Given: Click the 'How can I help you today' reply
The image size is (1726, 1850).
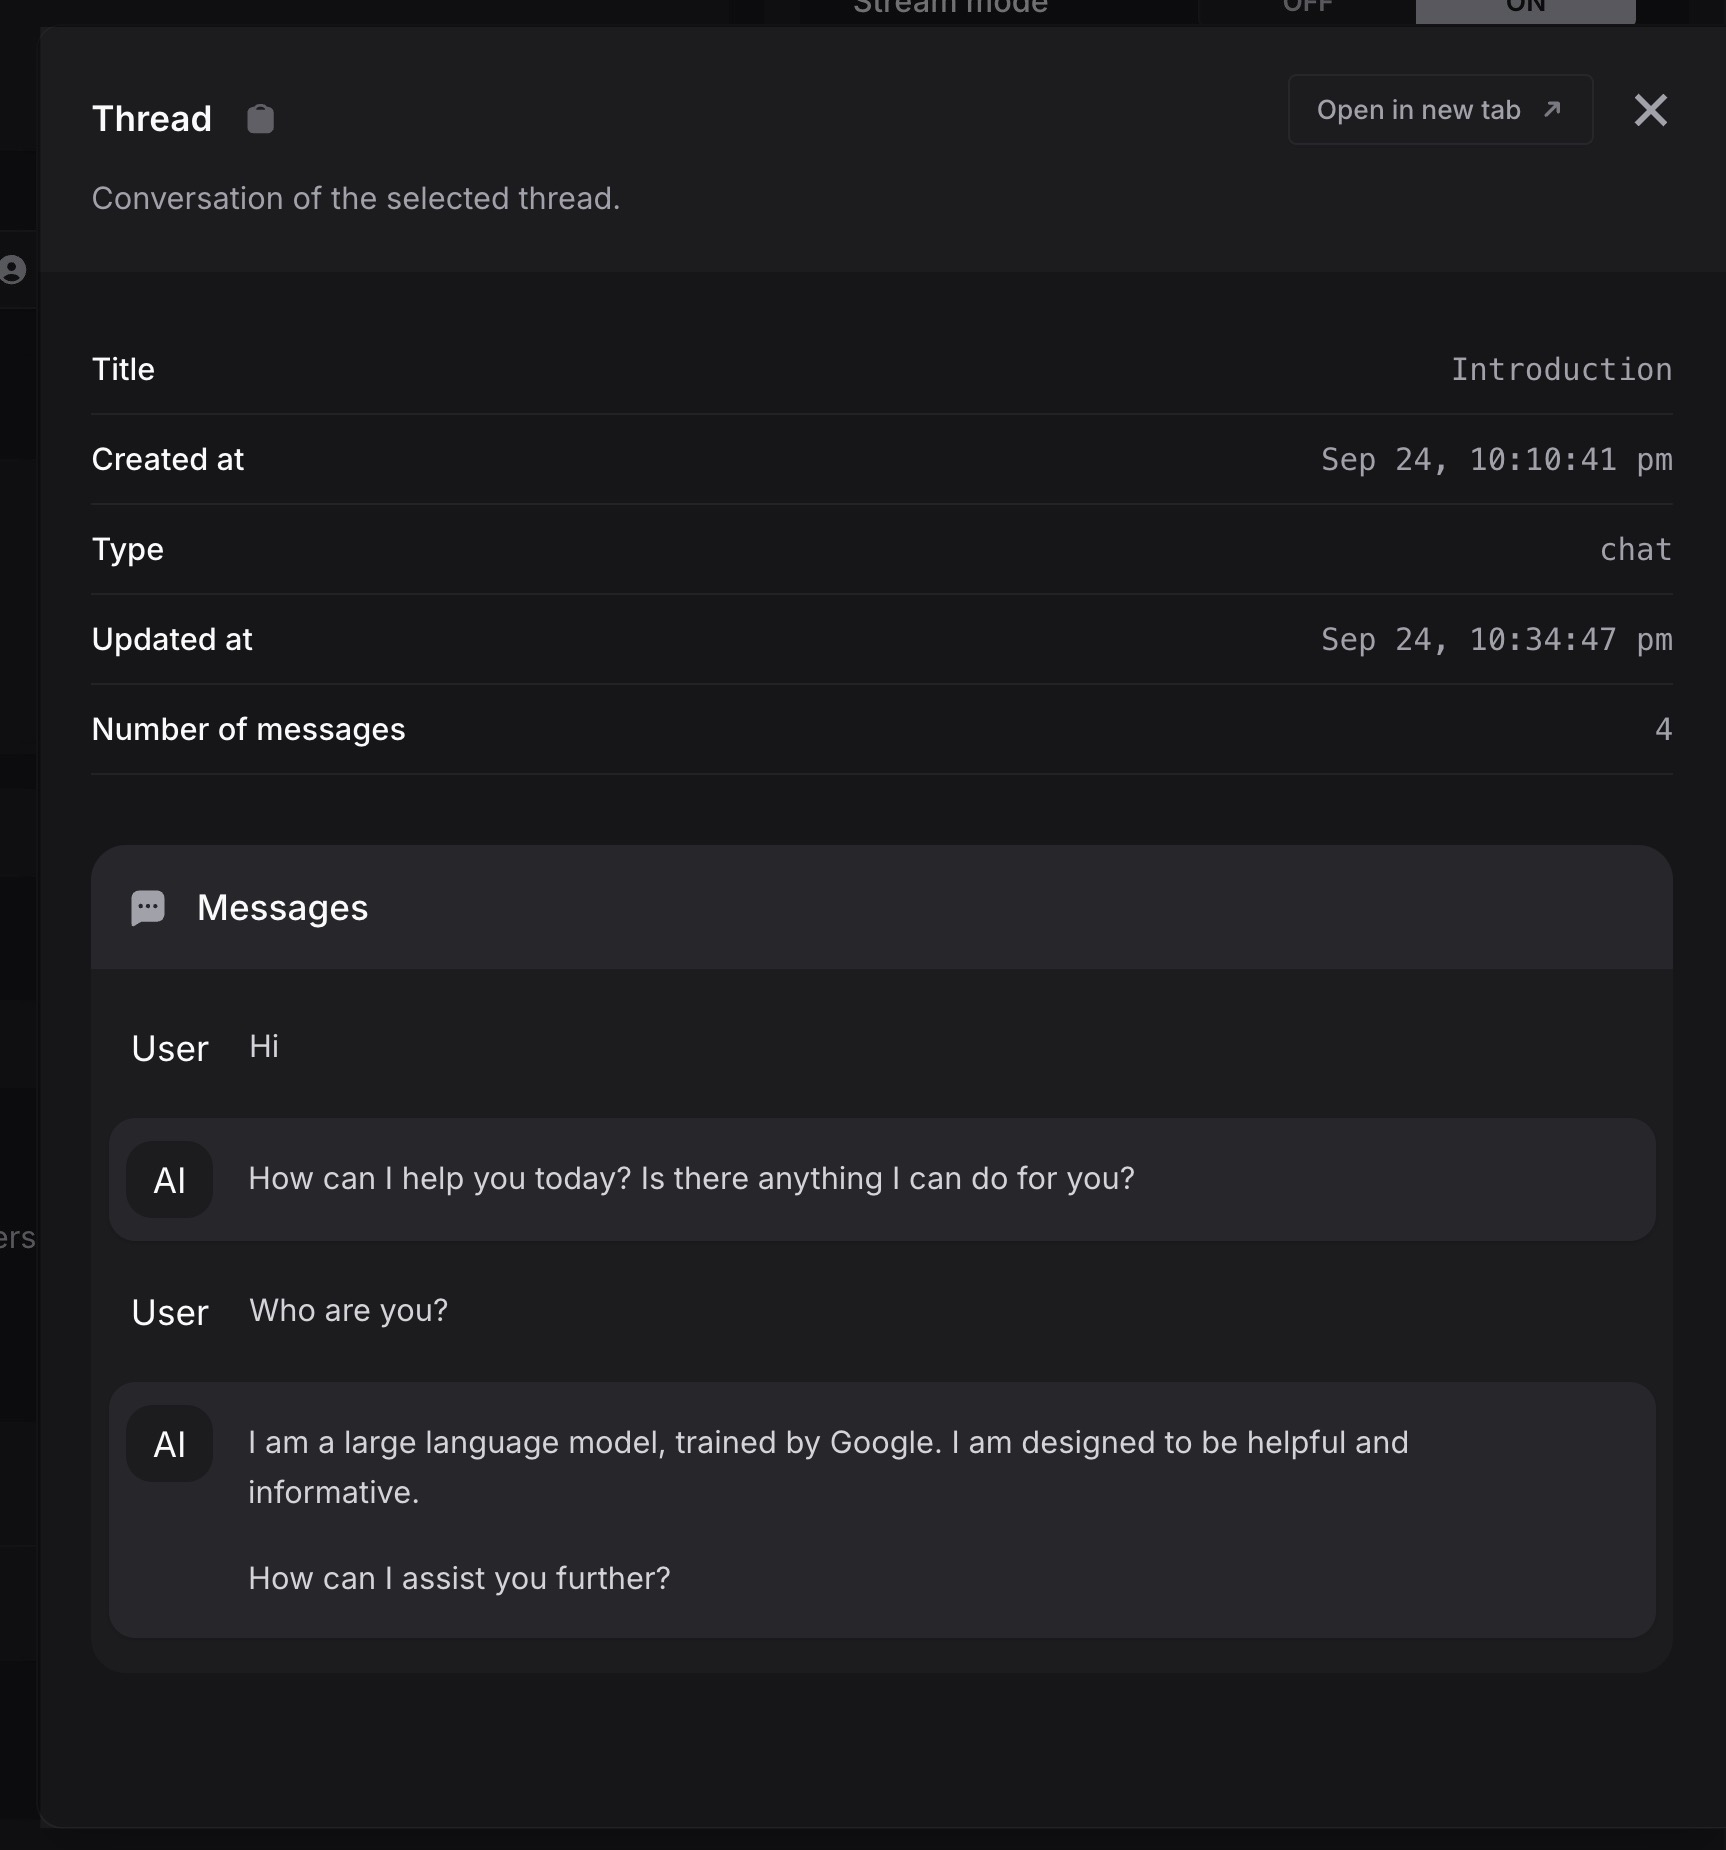Looking at the screenshot, I should click(691, 1179).
